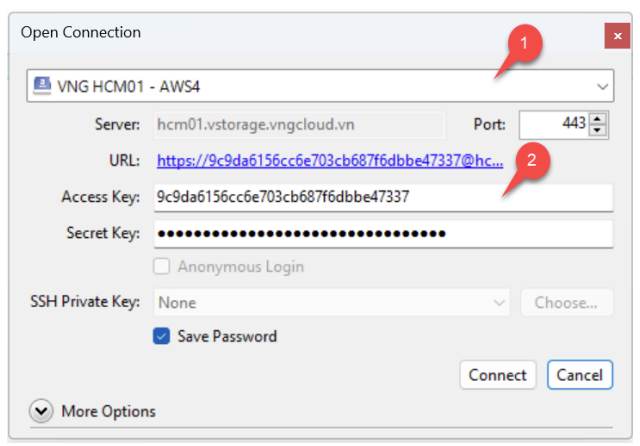Decrease the port number with down arrow
This screenshot has height=446, width=640.
tap(599, 131)
